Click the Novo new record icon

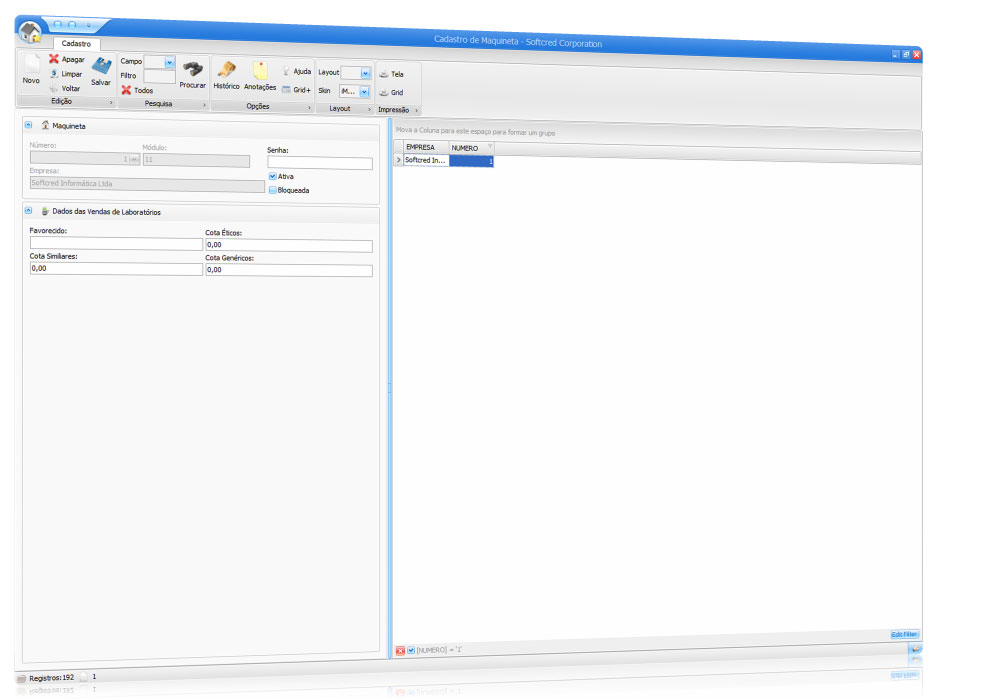coord(31,66)
